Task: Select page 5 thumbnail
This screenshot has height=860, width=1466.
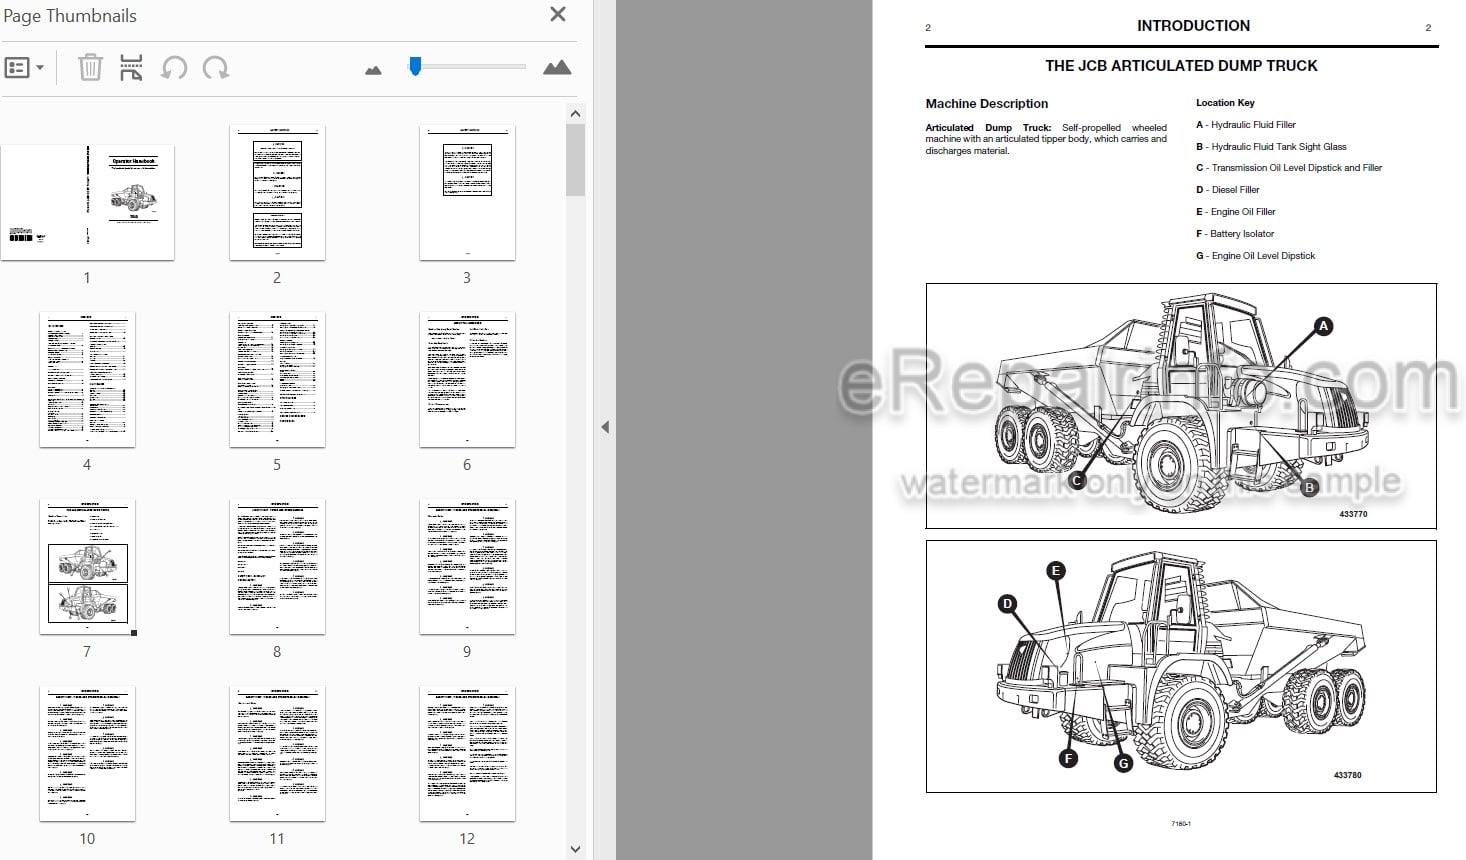Action: [277, 379]
